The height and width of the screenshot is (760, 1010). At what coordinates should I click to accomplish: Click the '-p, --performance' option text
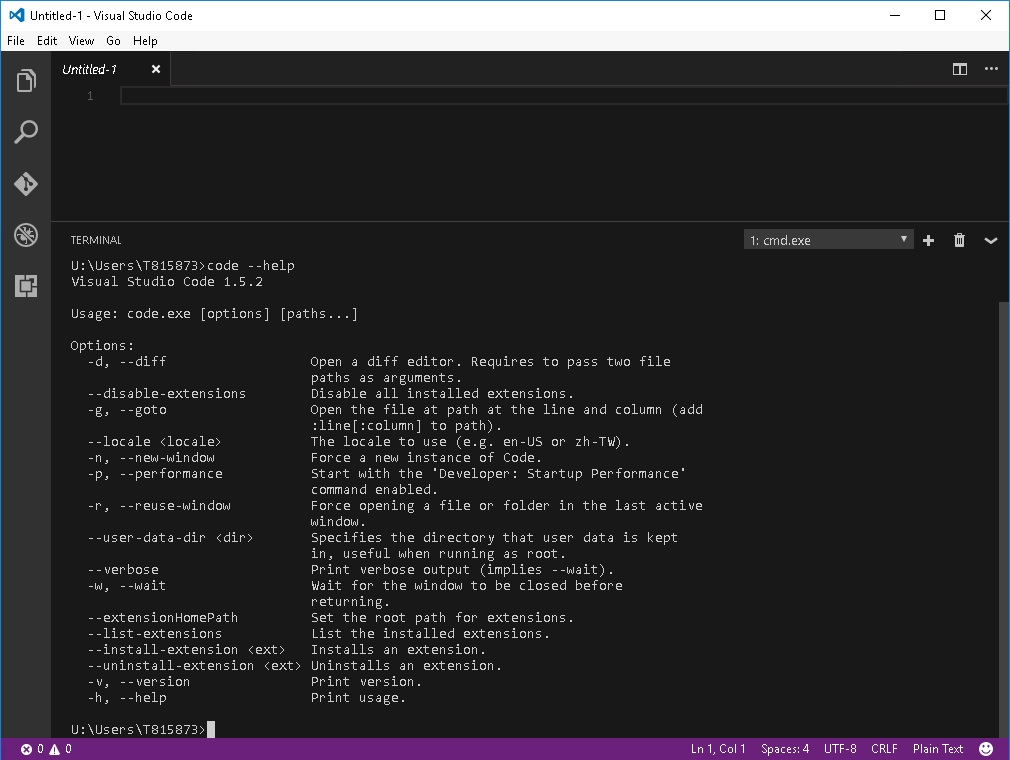[x=155, y=473]
